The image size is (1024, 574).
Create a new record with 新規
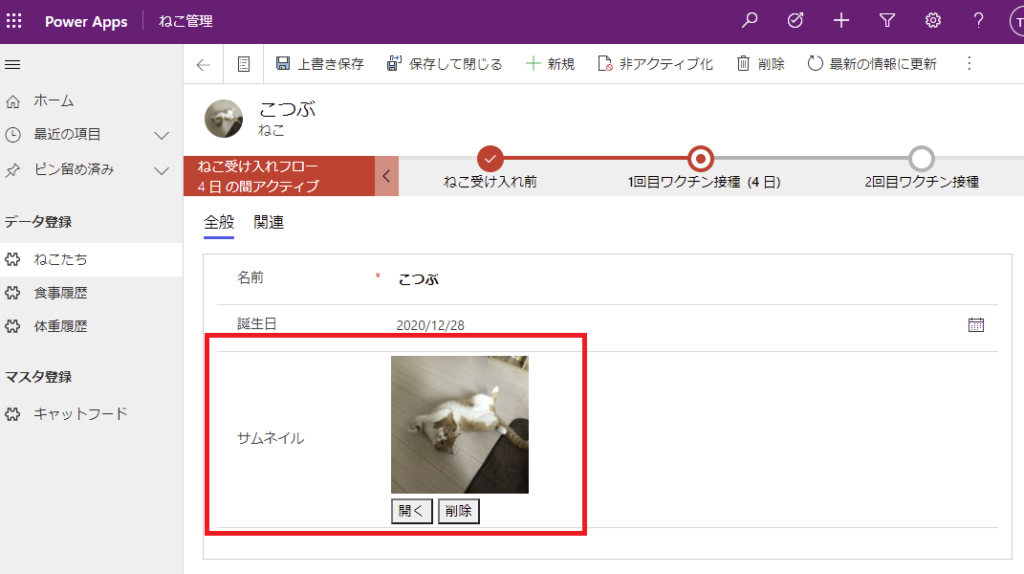[x=550, y=64]
